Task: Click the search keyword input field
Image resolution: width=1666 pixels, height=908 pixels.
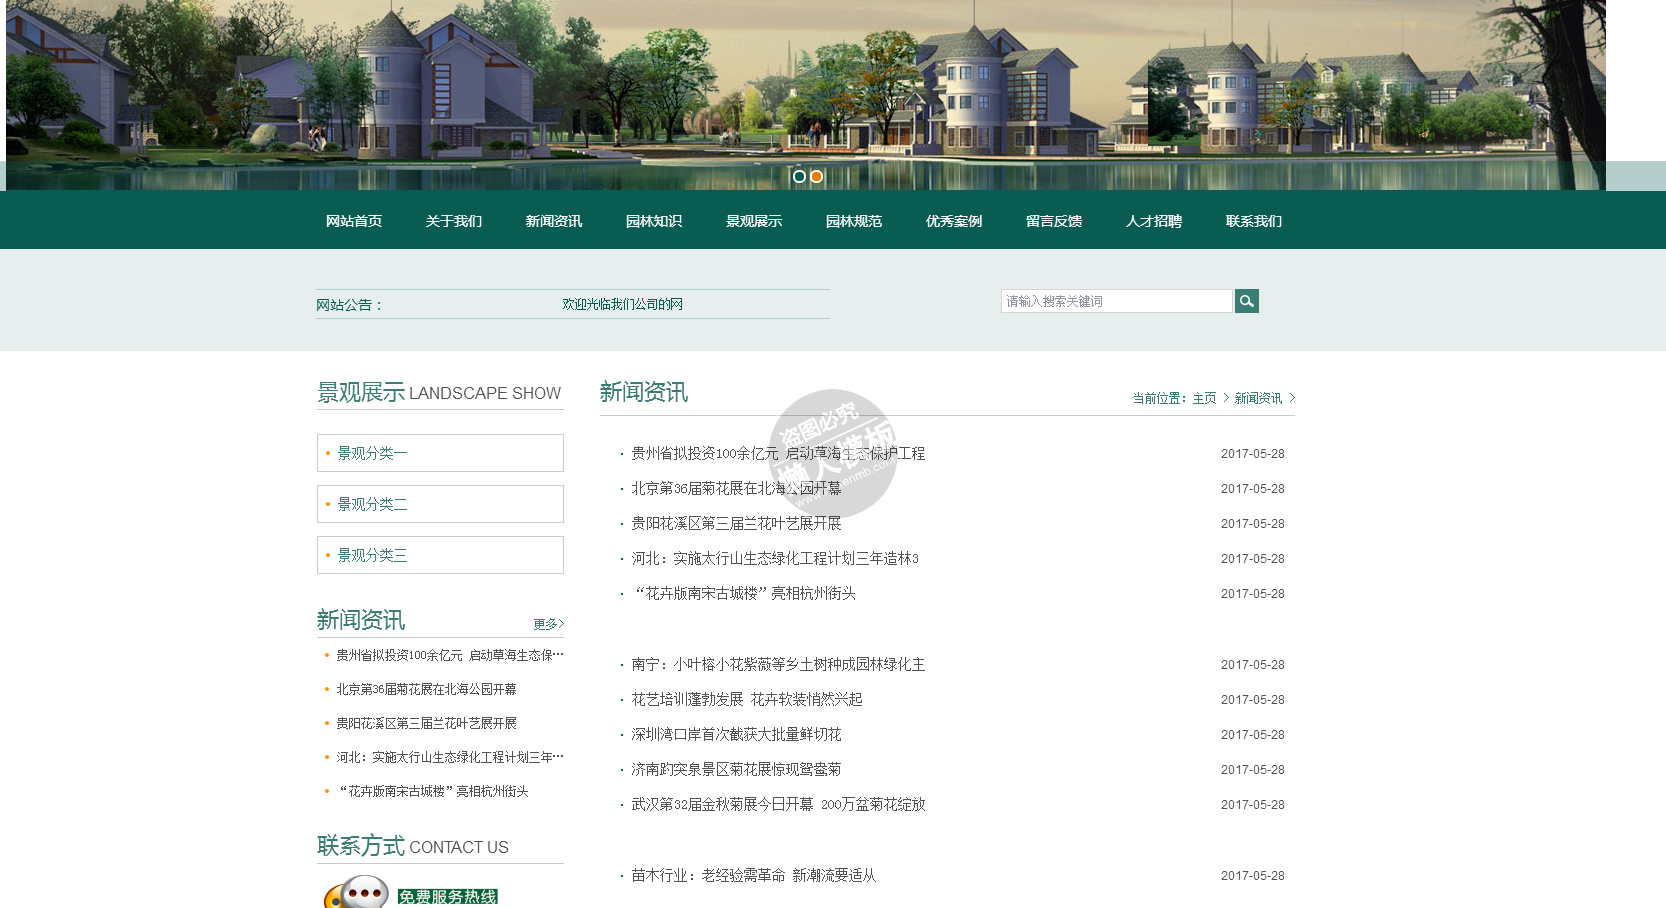Action: pos(1116,301)
